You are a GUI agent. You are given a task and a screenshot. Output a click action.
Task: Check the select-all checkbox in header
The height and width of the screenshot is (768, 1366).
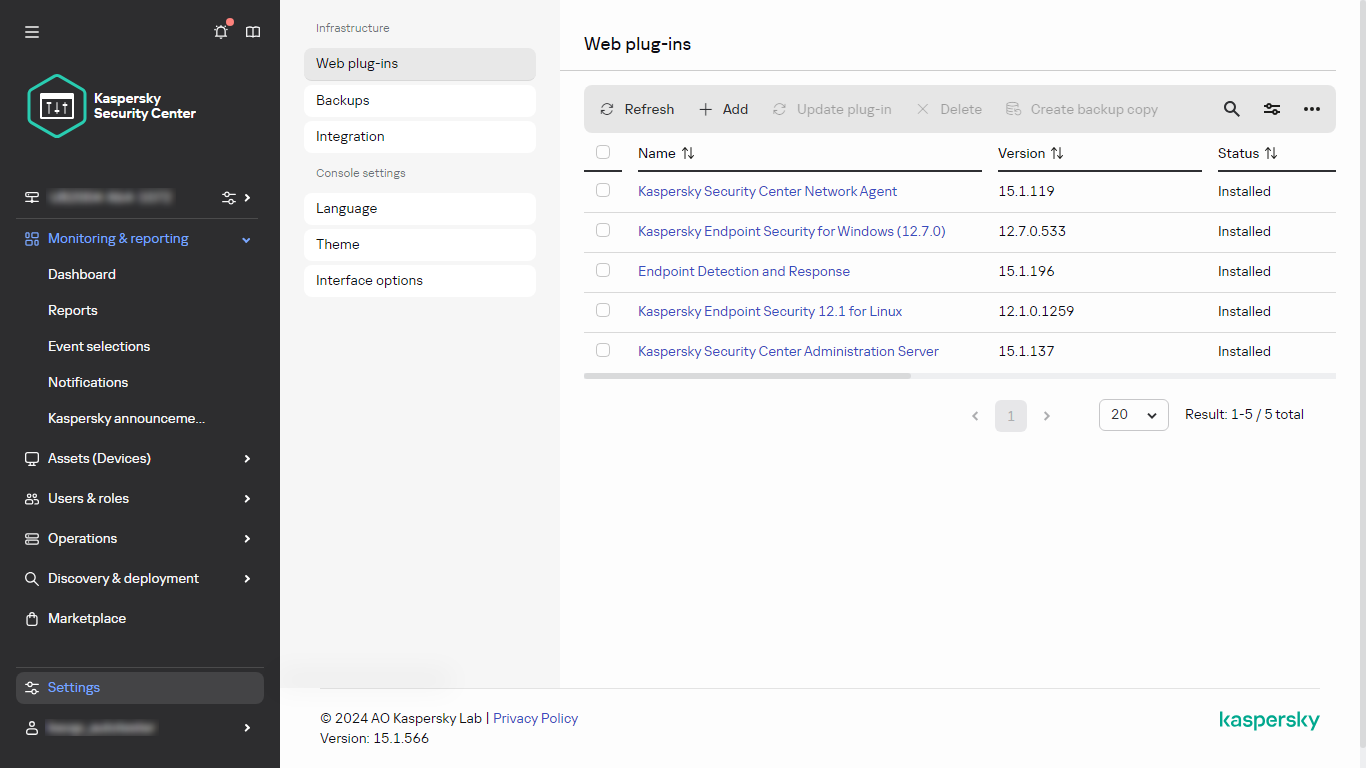click(603, 152)
